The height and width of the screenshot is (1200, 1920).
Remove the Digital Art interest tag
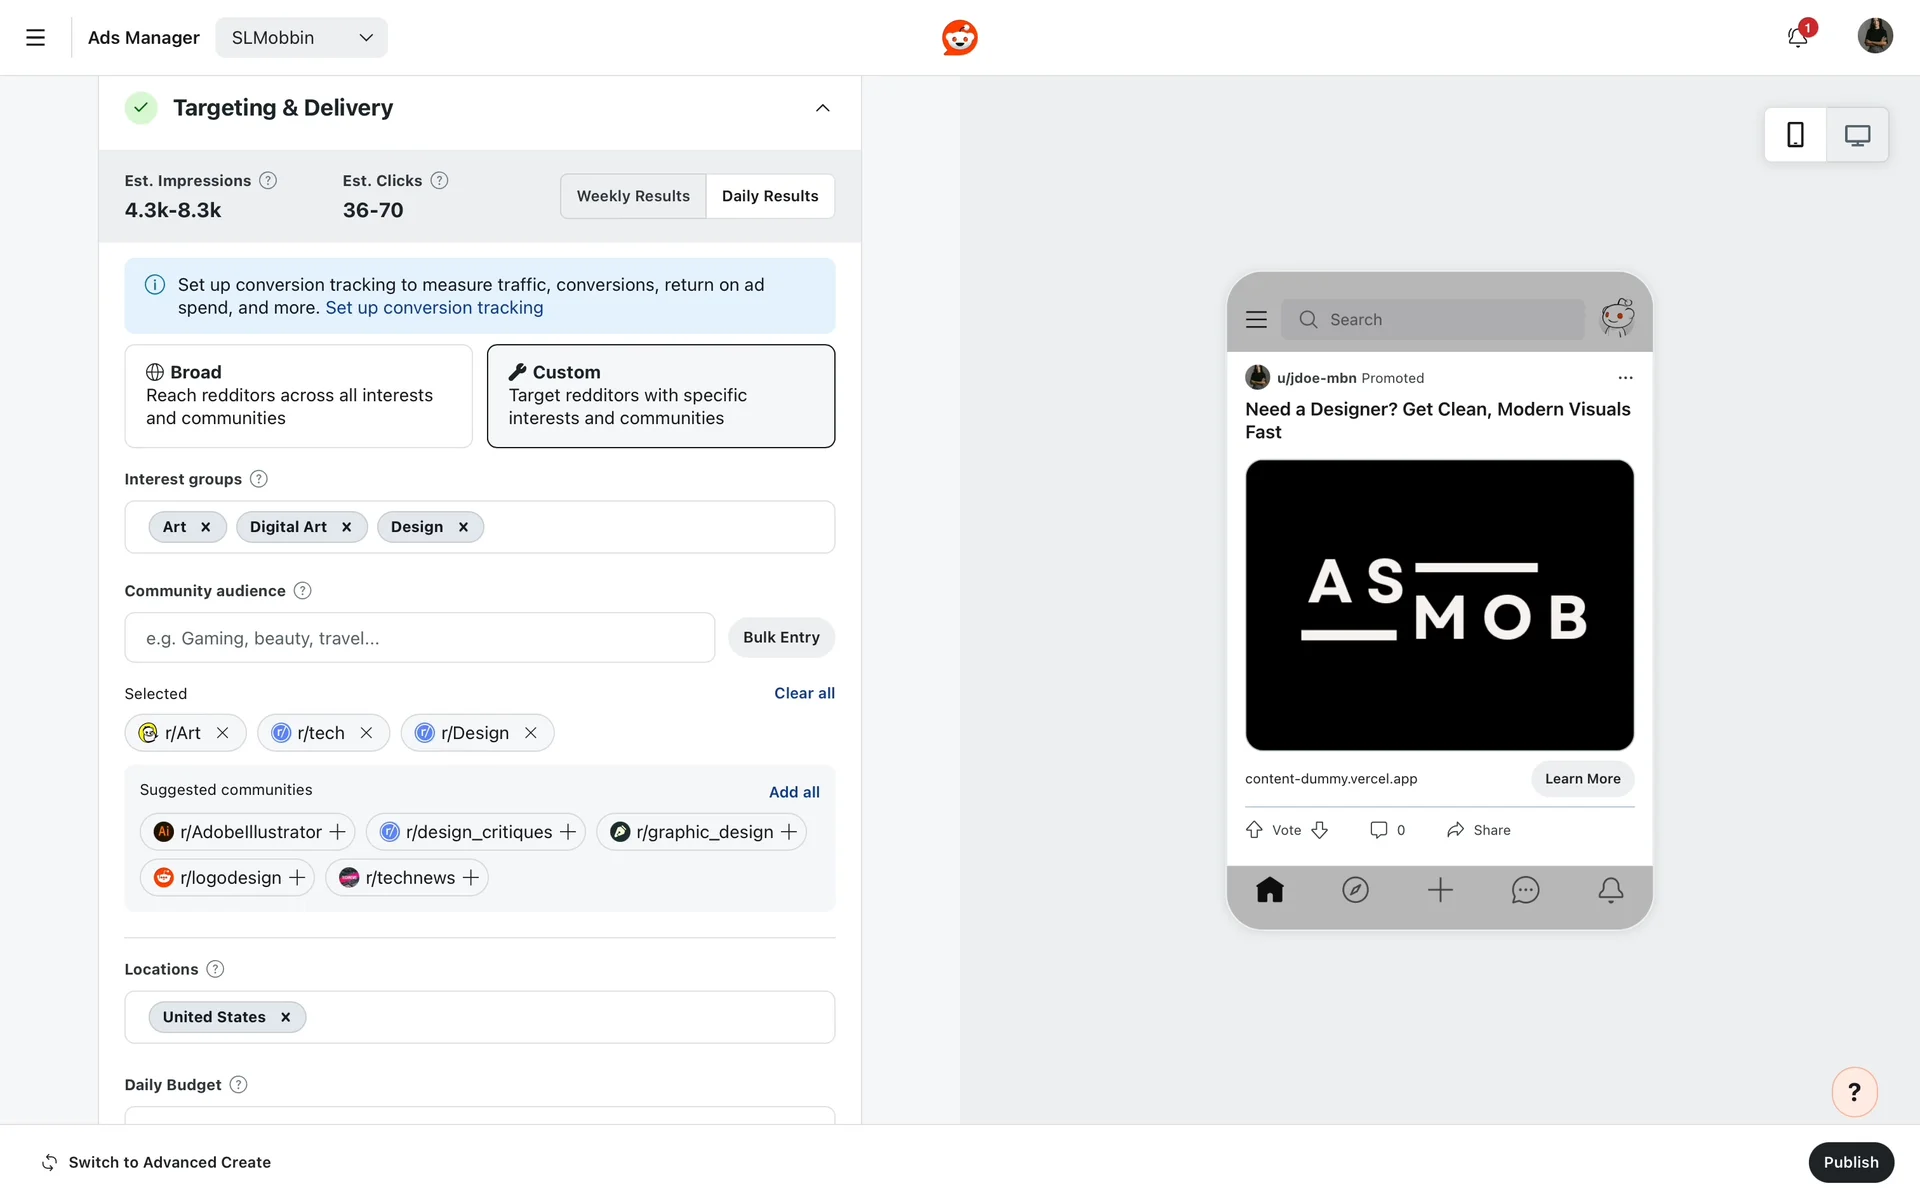(x=347, y=527)
